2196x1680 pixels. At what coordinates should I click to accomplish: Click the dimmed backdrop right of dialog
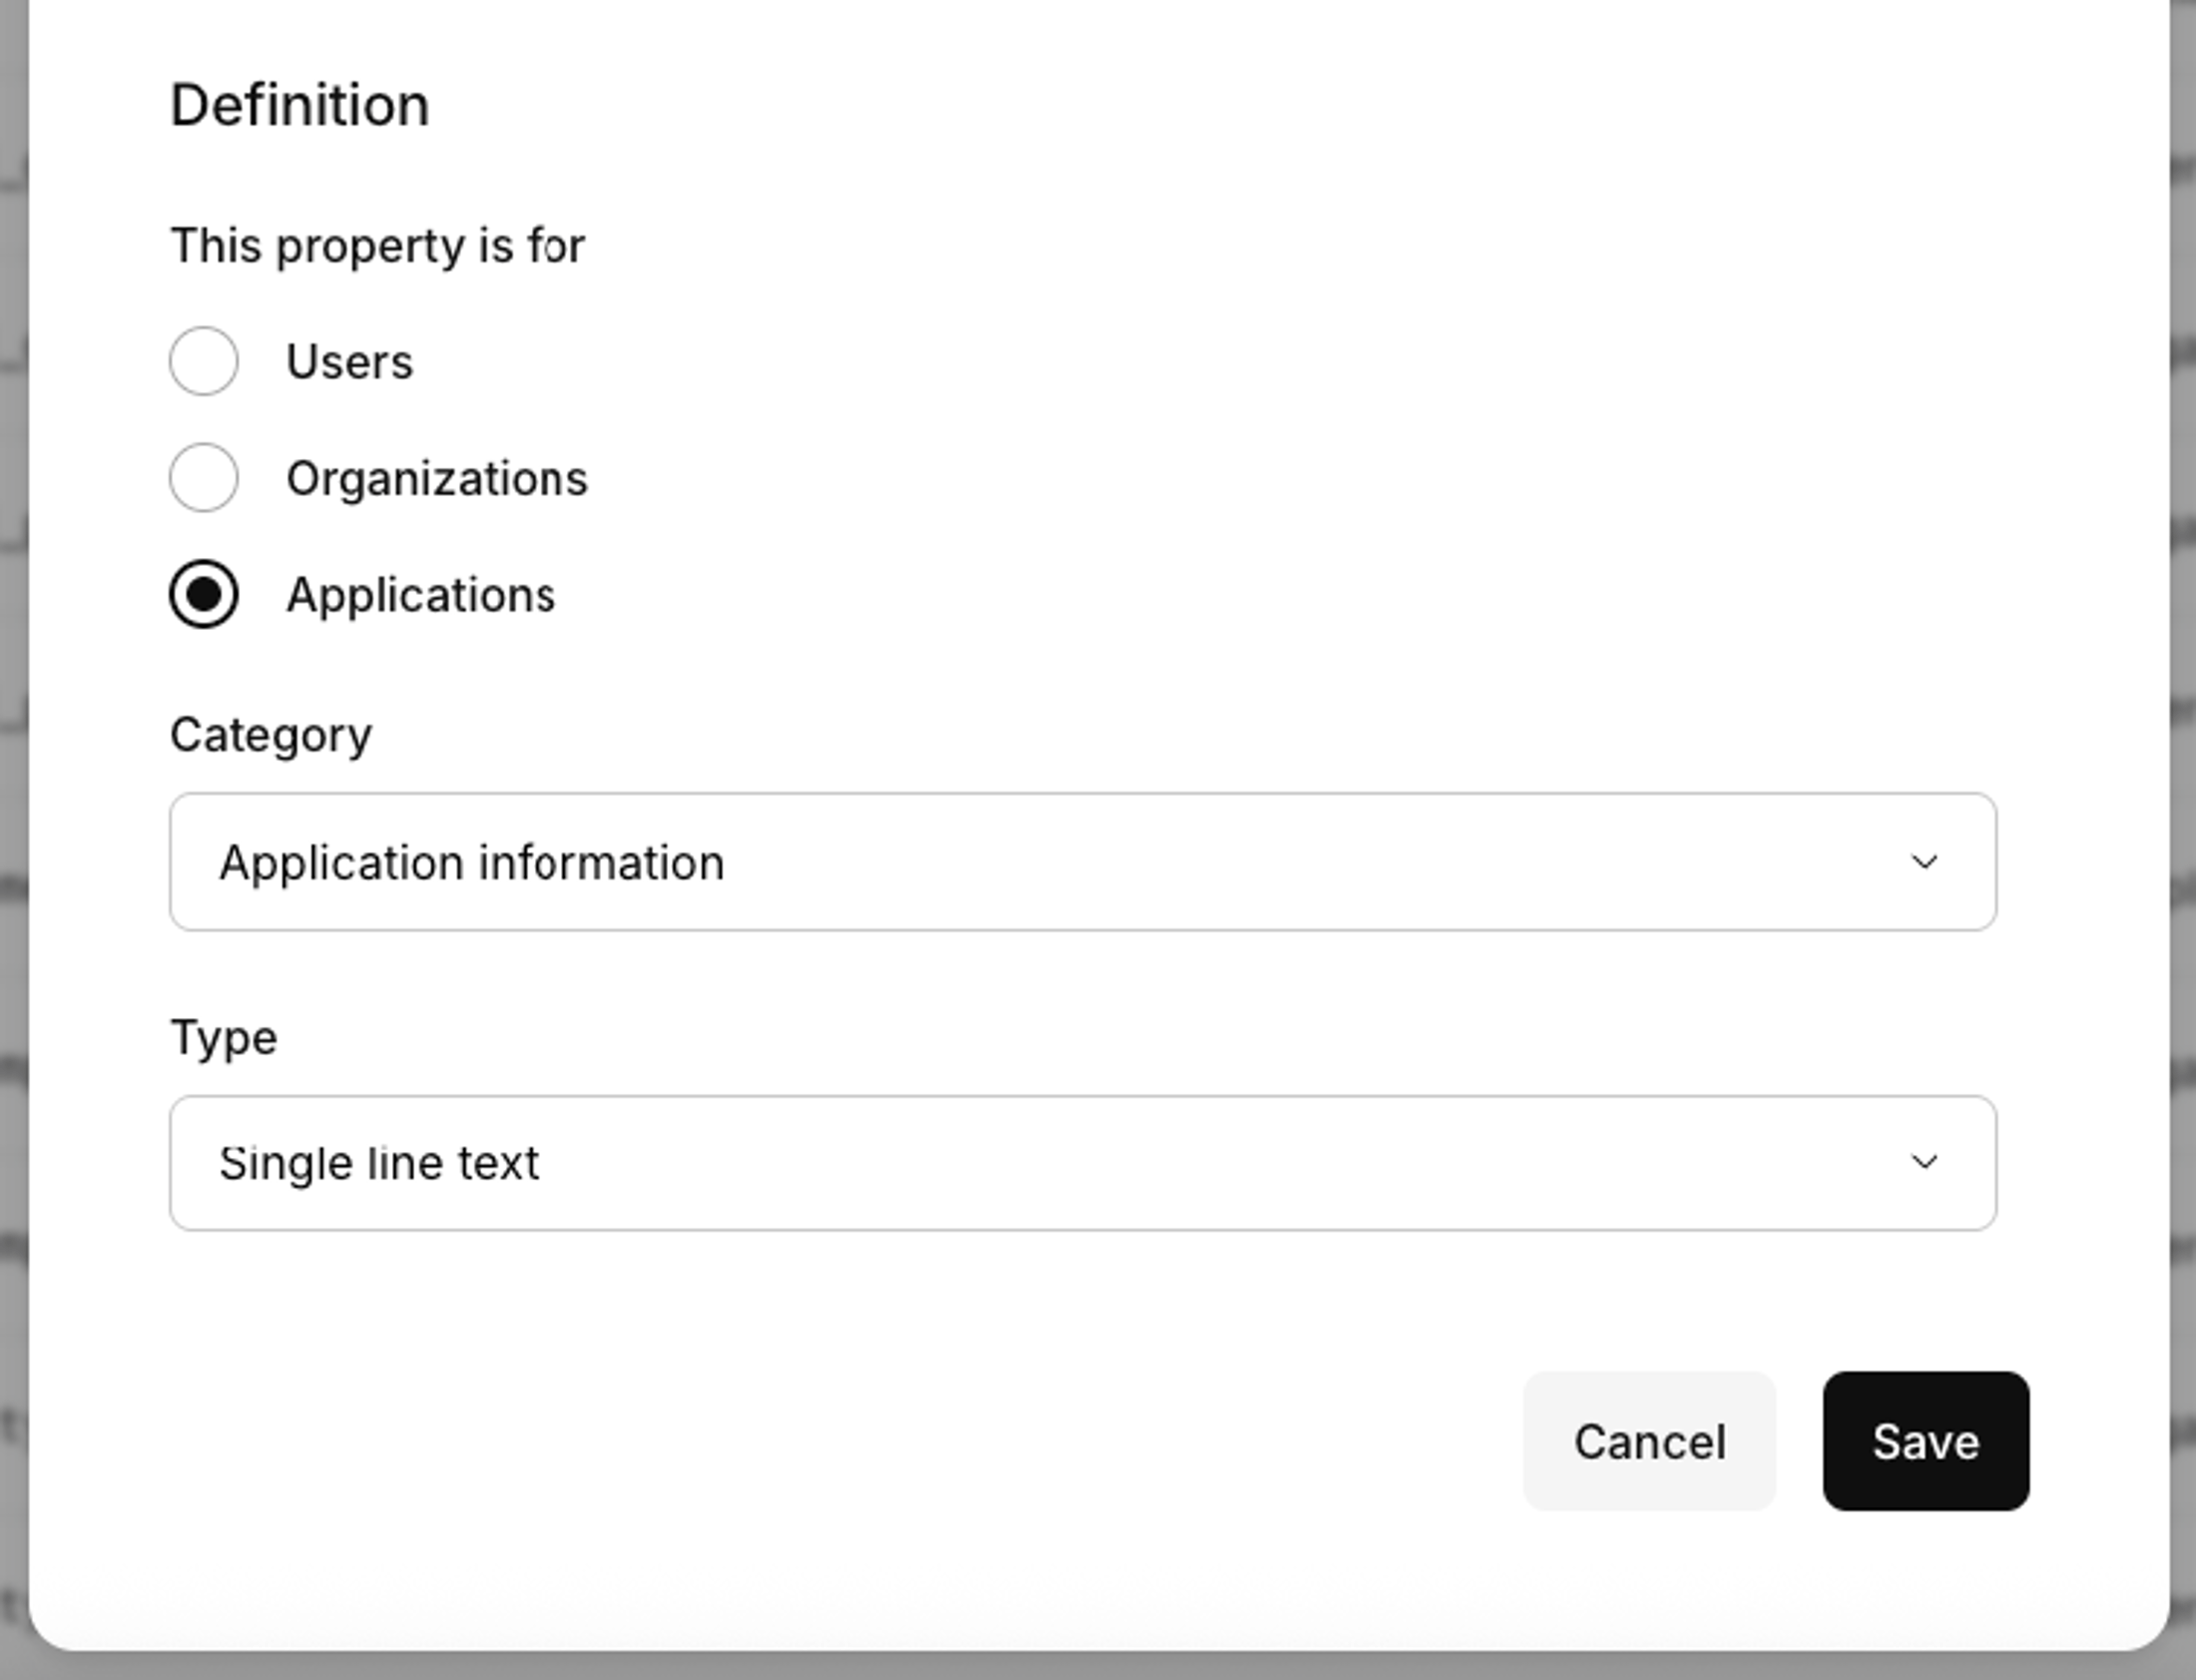tap(2184, 800)
